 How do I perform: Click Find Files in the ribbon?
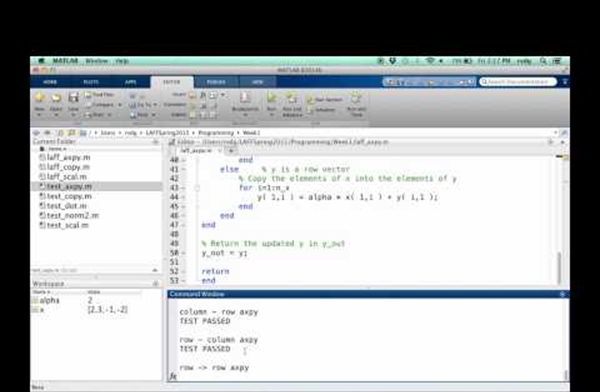(99, 95)
